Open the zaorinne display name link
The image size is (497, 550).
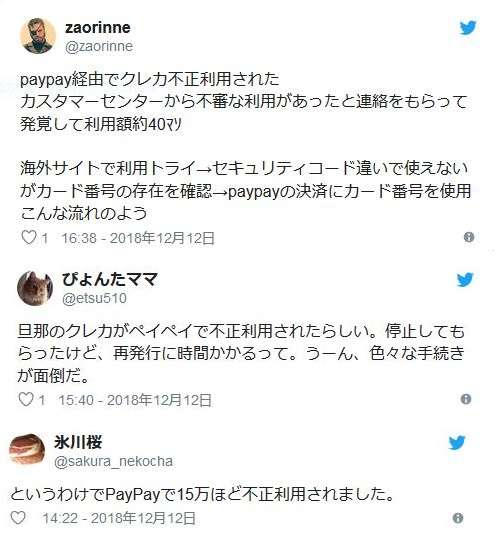point(98,28)
